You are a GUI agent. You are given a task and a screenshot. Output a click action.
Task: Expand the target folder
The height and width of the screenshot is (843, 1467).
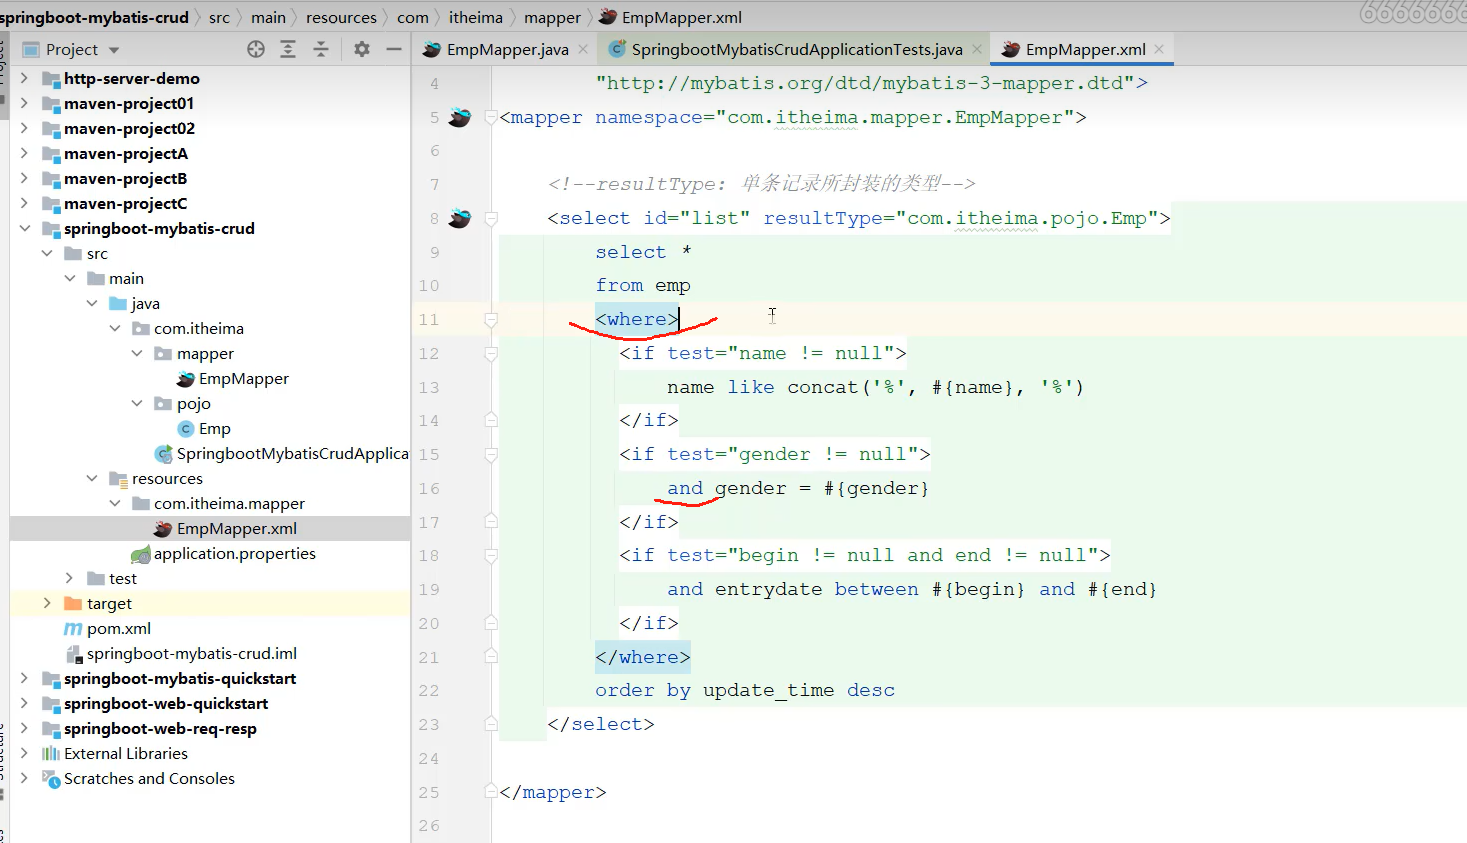[x=47, y=603]
